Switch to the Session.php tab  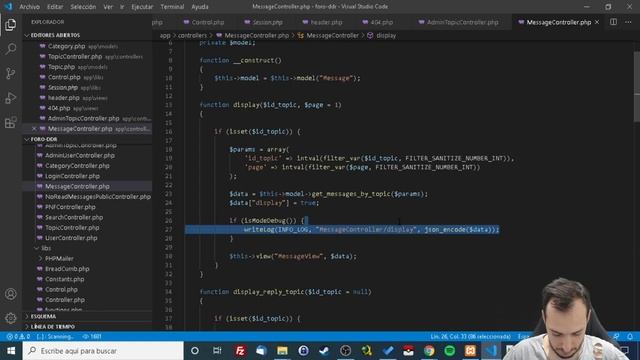pos(264,22)
